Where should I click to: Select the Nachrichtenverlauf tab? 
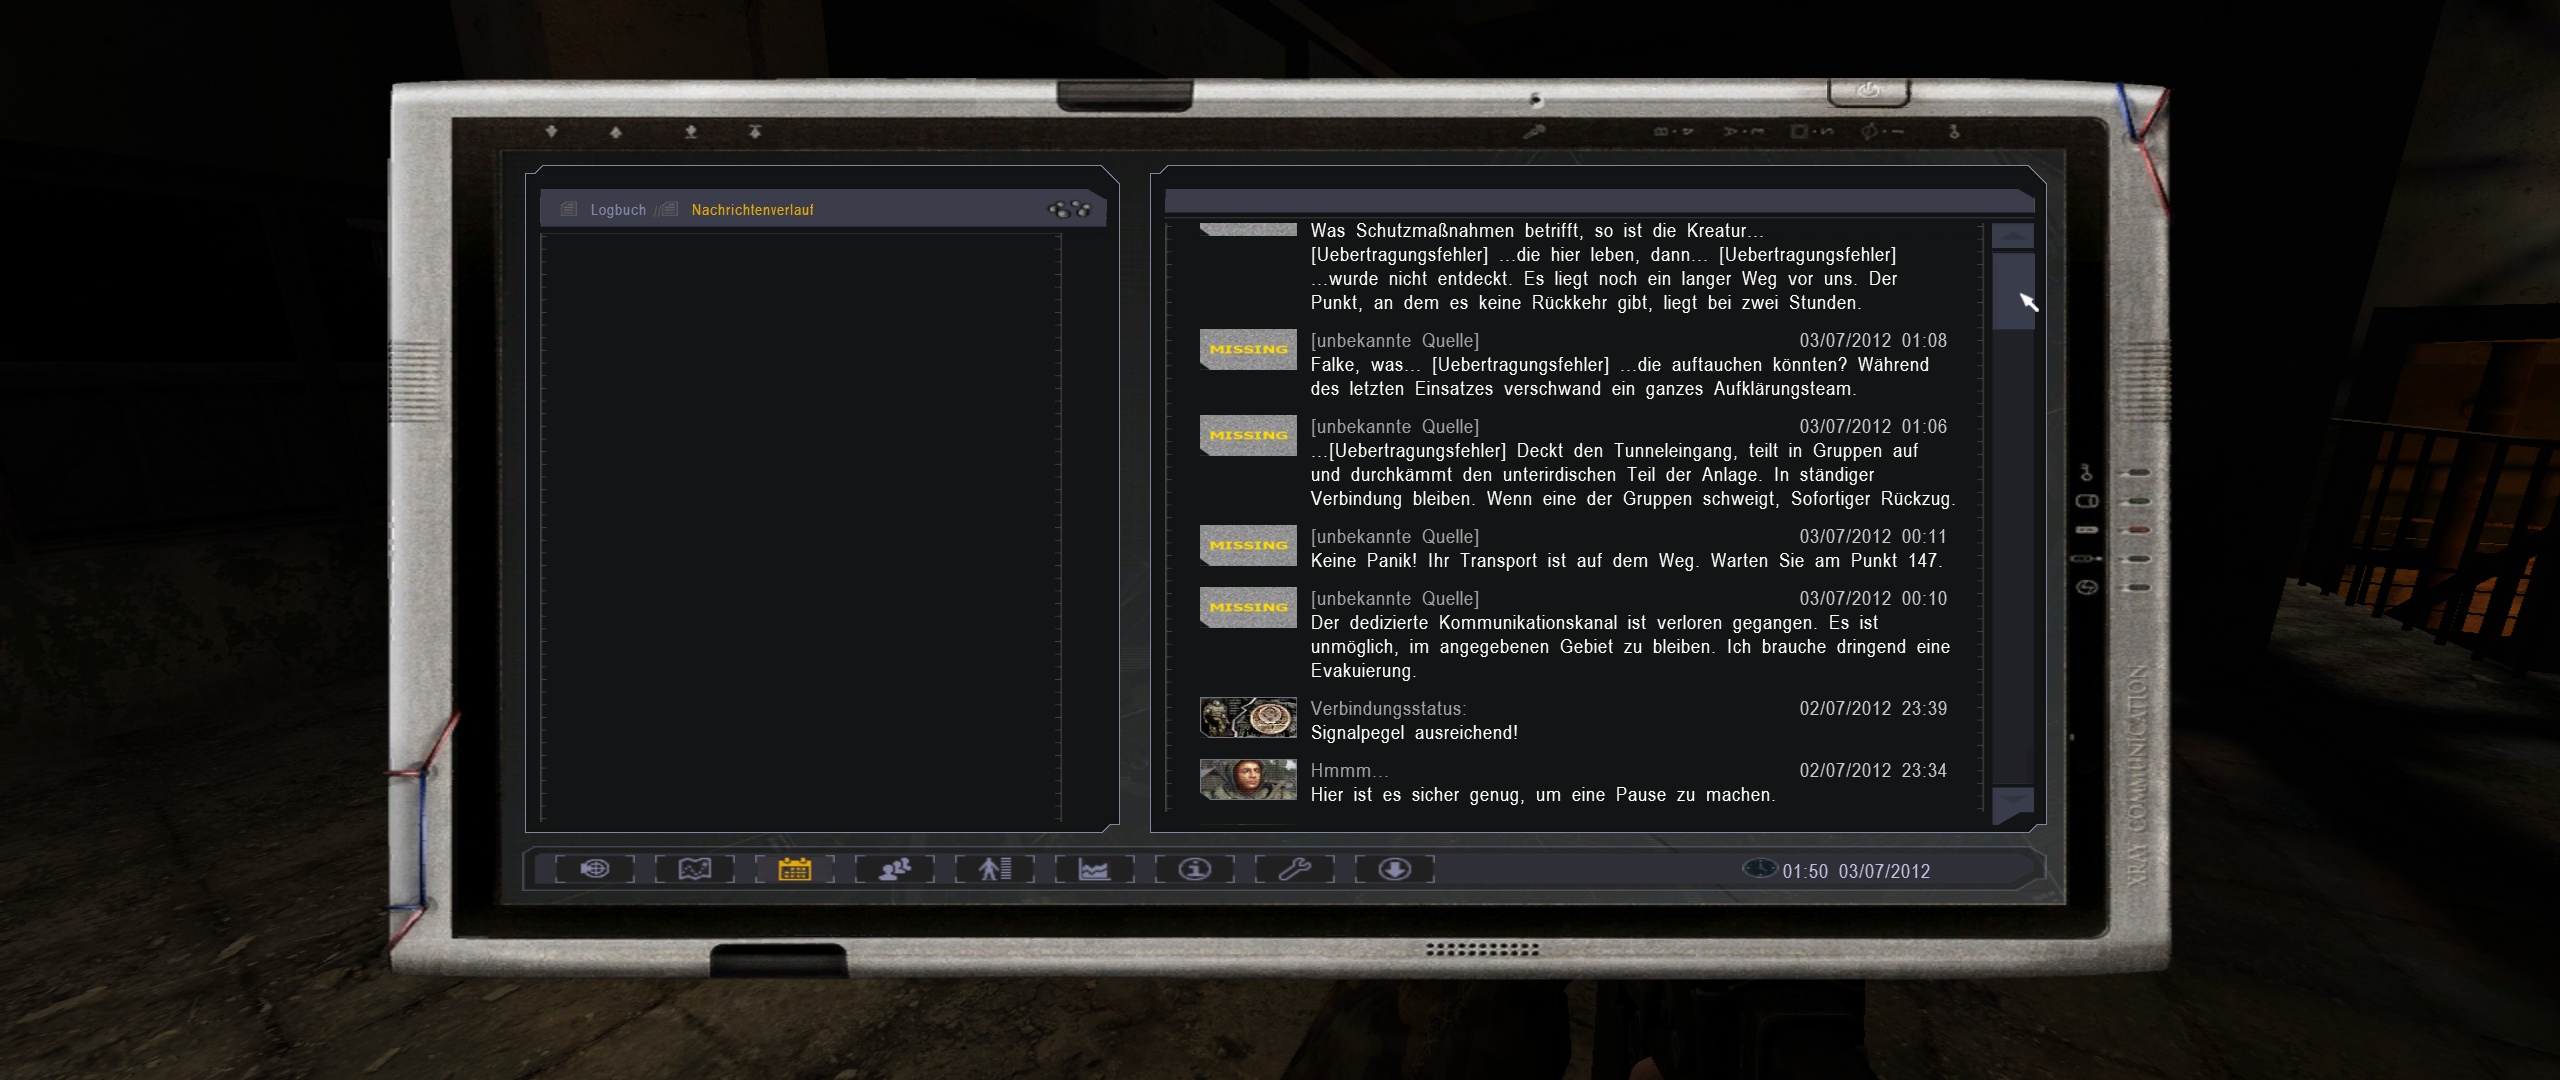[752, 210]
